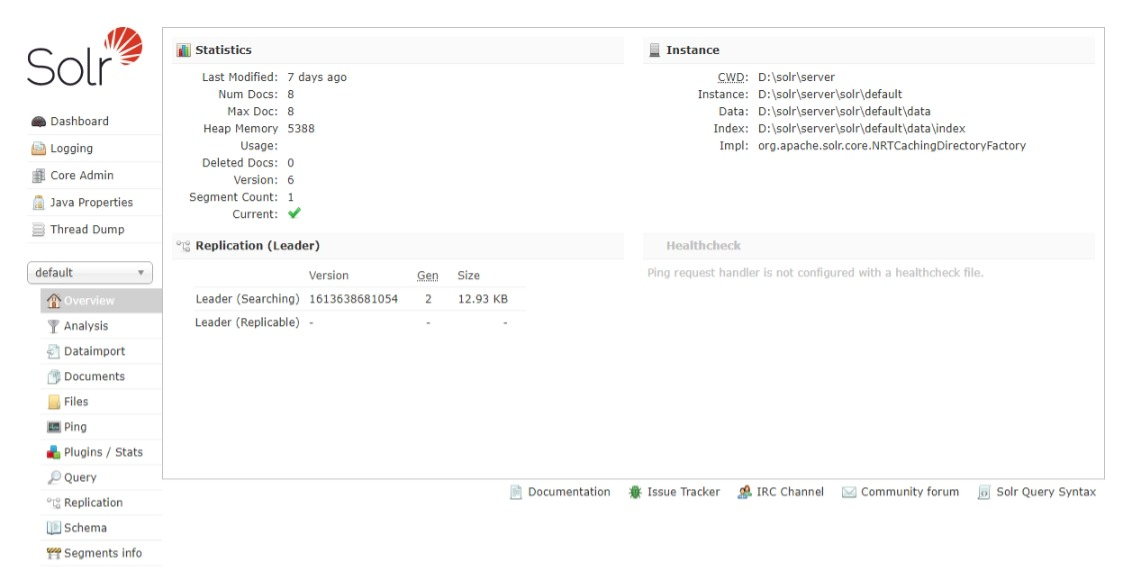The height and width of the screenshot is (574, 1132).
Task: Click the Ping terminal icon
Action: coord(53,427)
